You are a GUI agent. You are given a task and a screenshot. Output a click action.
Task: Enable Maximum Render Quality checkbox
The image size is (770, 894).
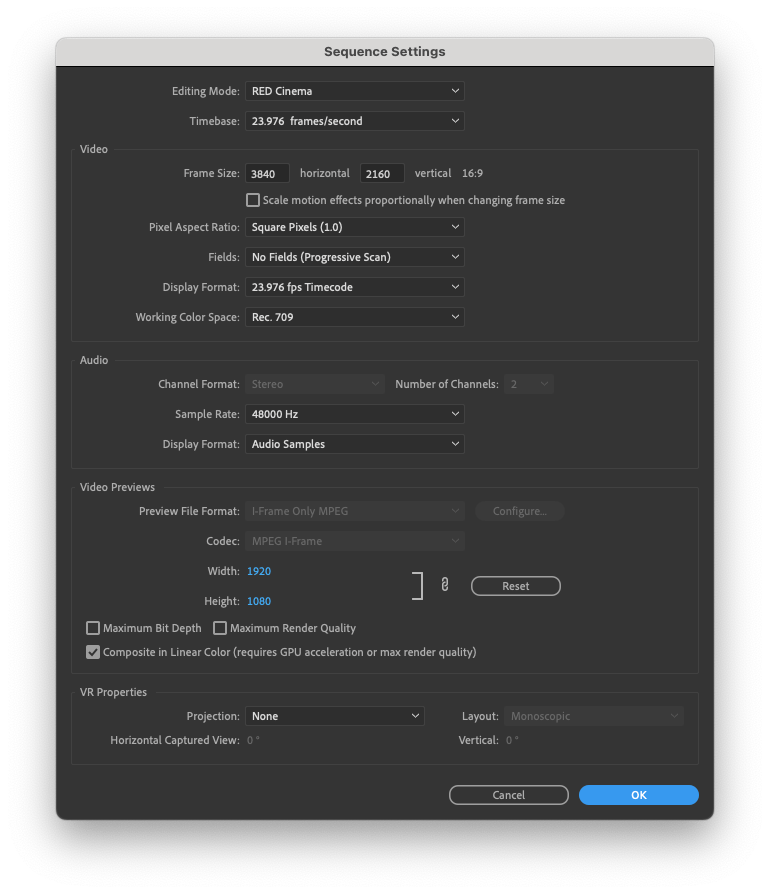point(219,628)
